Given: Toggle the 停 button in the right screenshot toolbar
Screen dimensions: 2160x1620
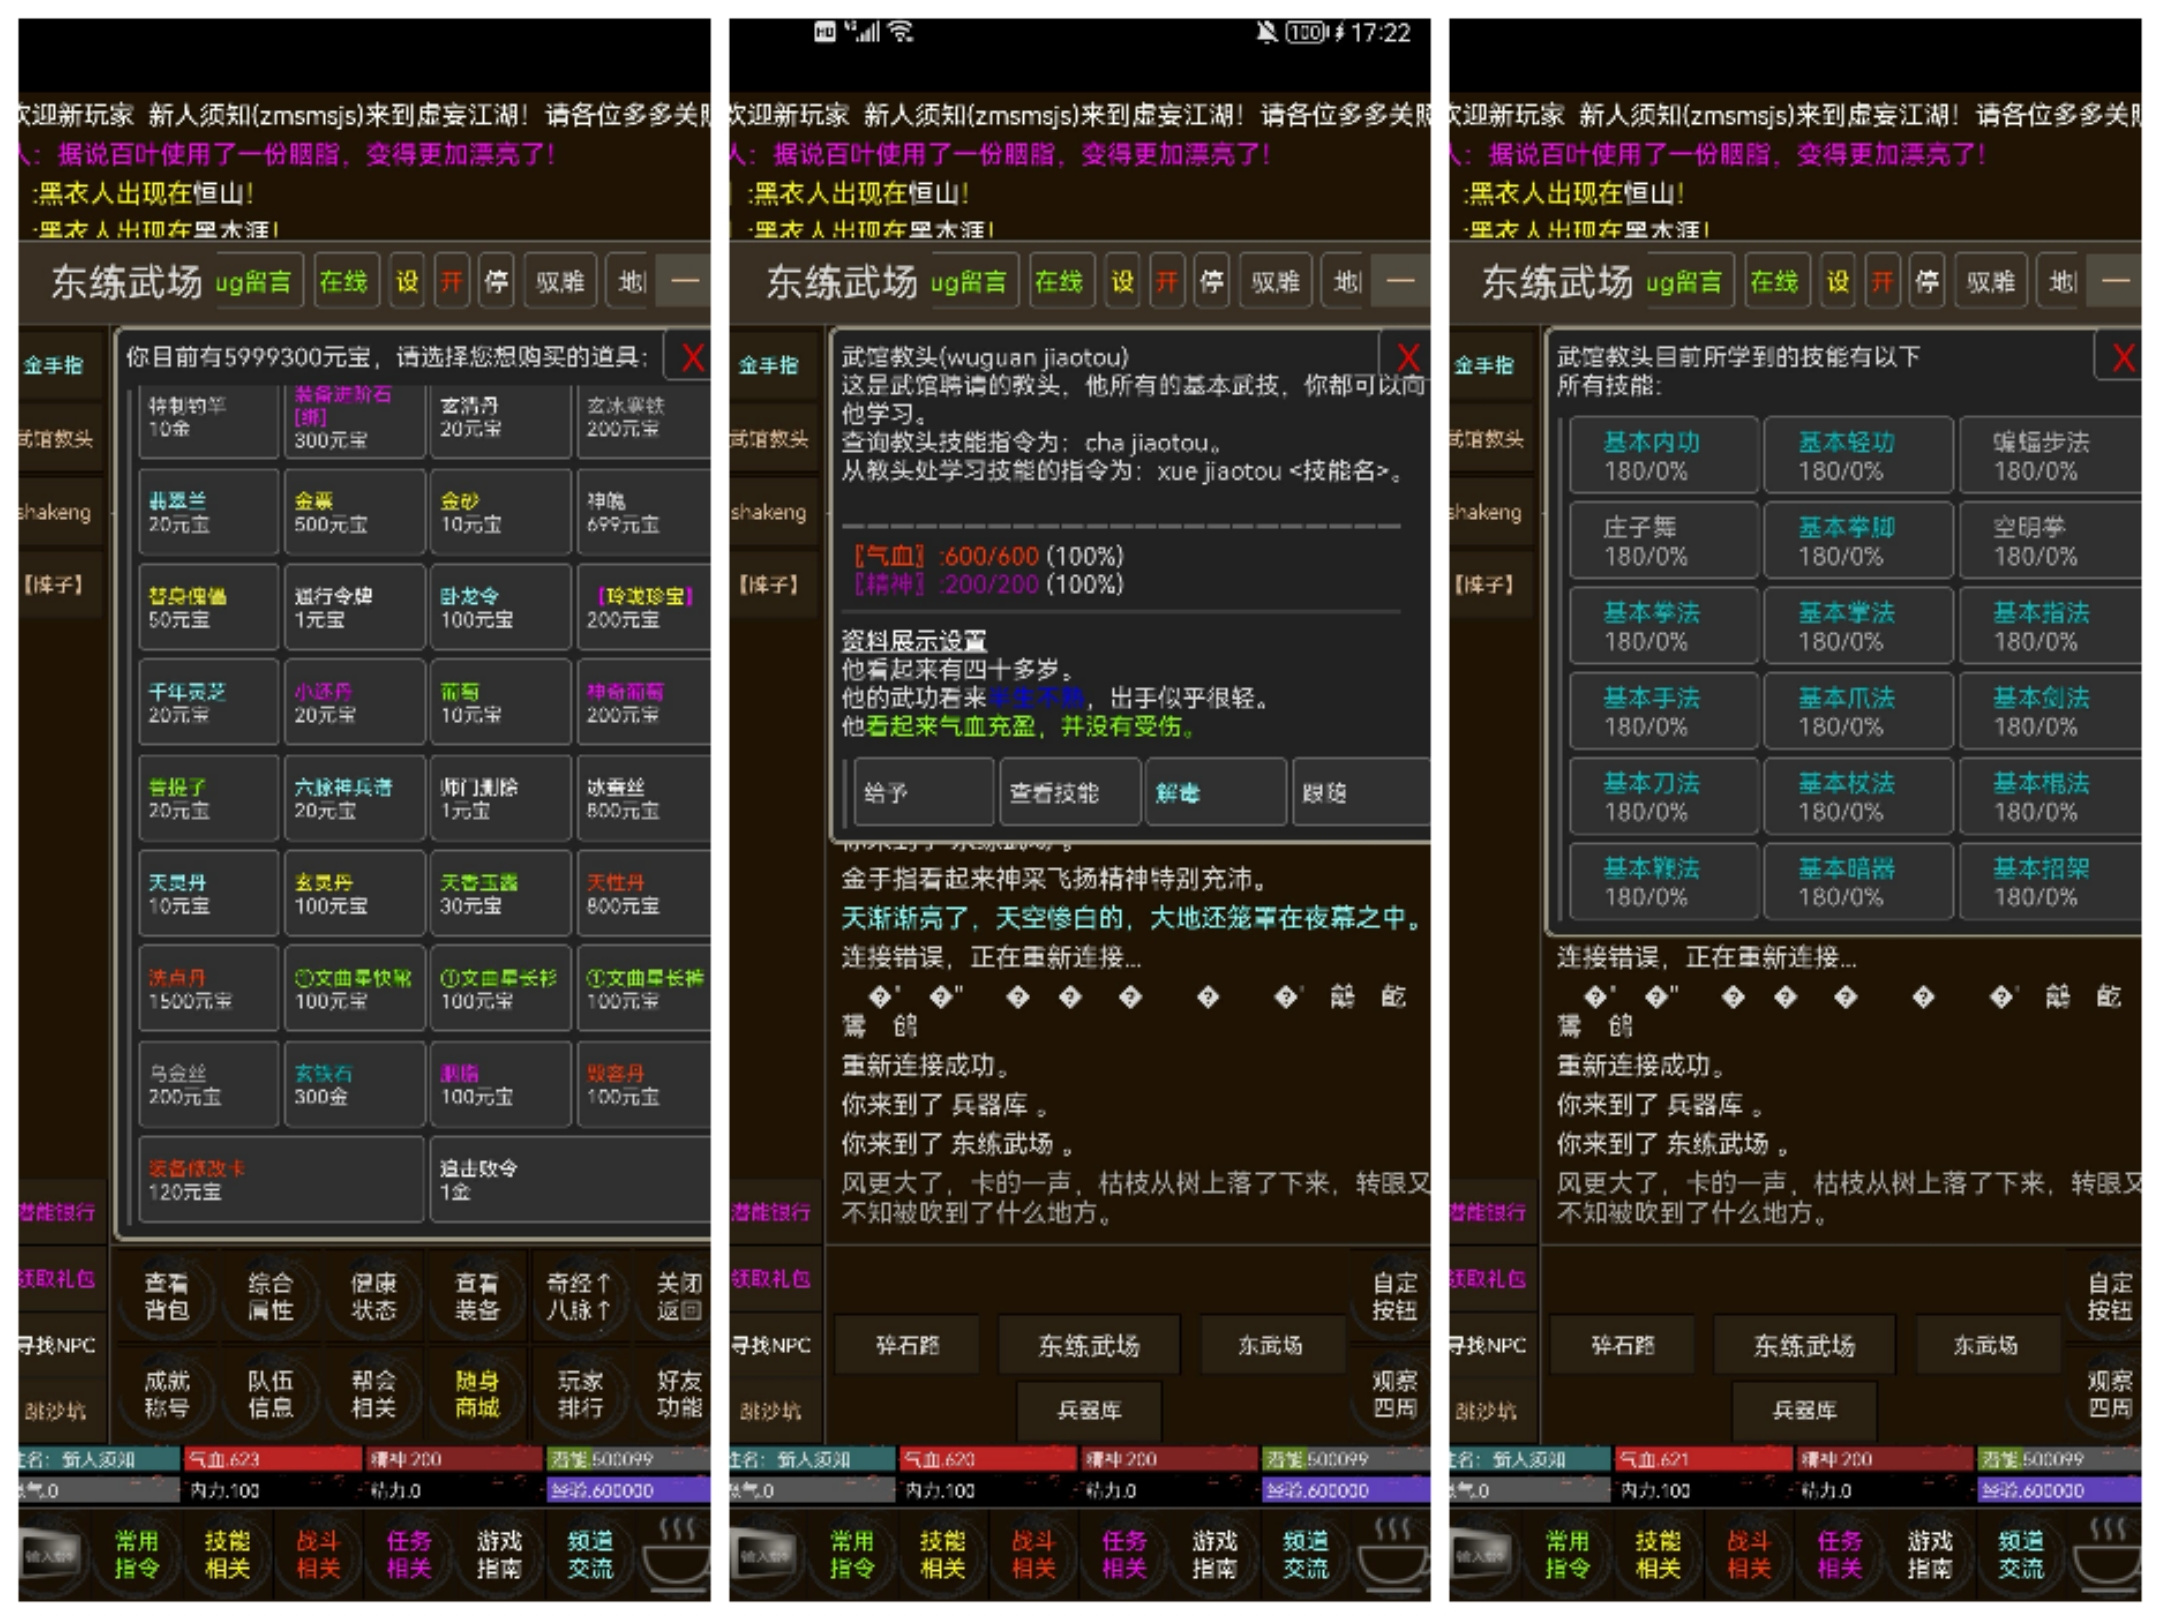Looking at the screenshot, I should pos(1927,282).
